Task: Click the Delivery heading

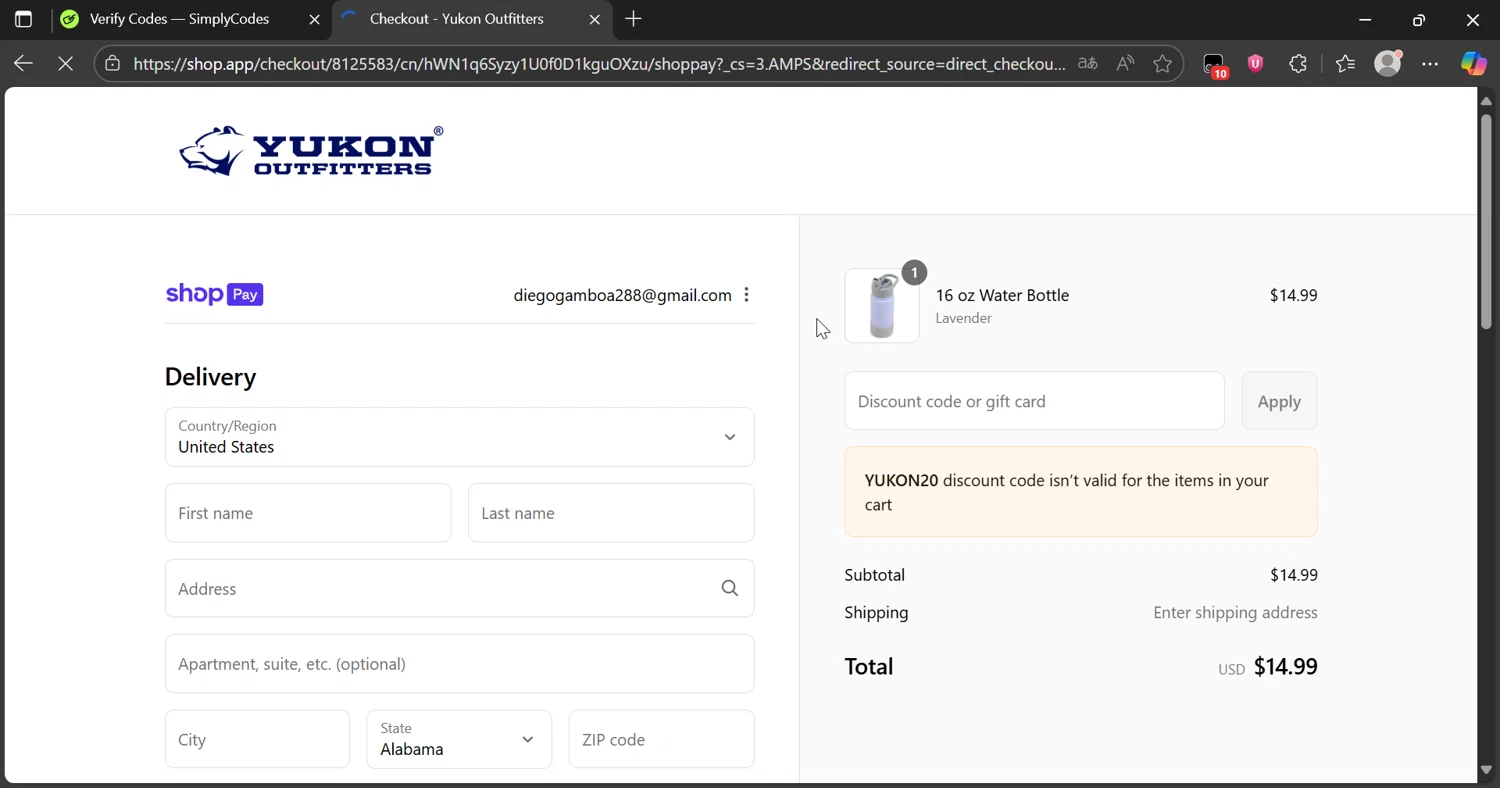Action: coord(210,377)
